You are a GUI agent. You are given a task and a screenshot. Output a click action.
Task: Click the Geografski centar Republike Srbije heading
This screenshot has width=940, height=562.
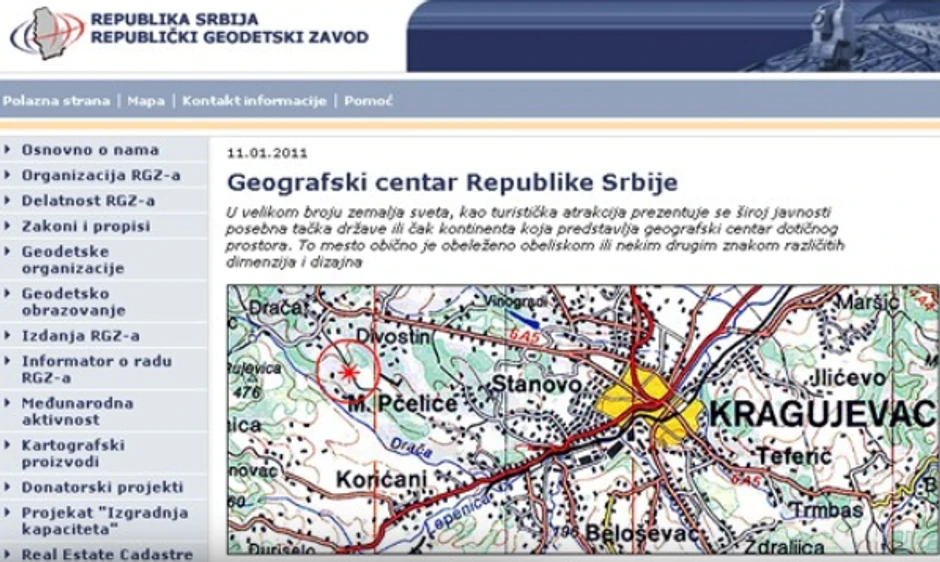coord(453,182)
